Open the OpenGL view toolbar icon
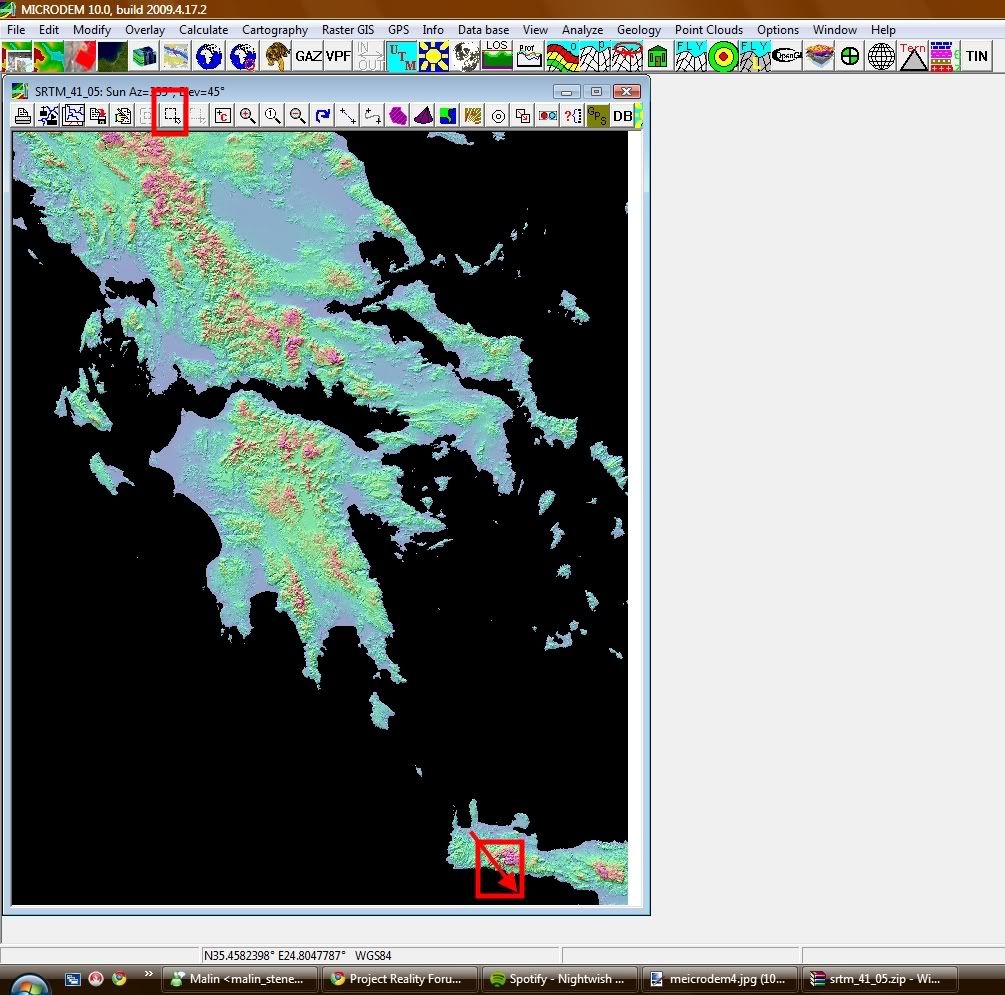The image size is (1005, 995). (x=787, y=56)
